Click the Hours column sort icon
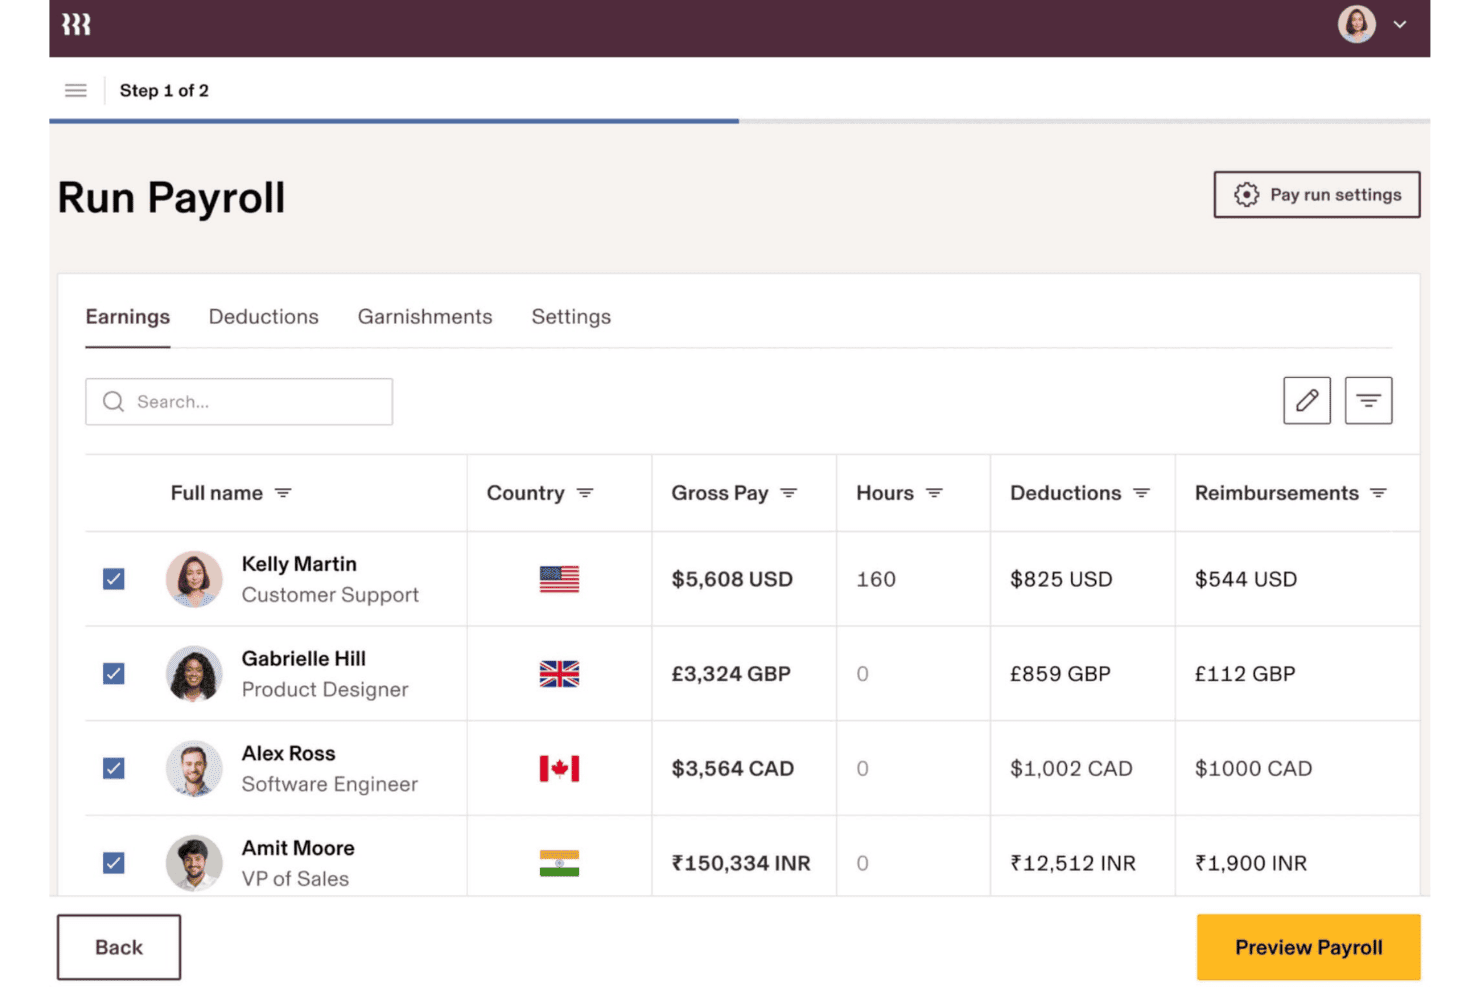This screenshot has height=987, width=1480. click(934, 493)
